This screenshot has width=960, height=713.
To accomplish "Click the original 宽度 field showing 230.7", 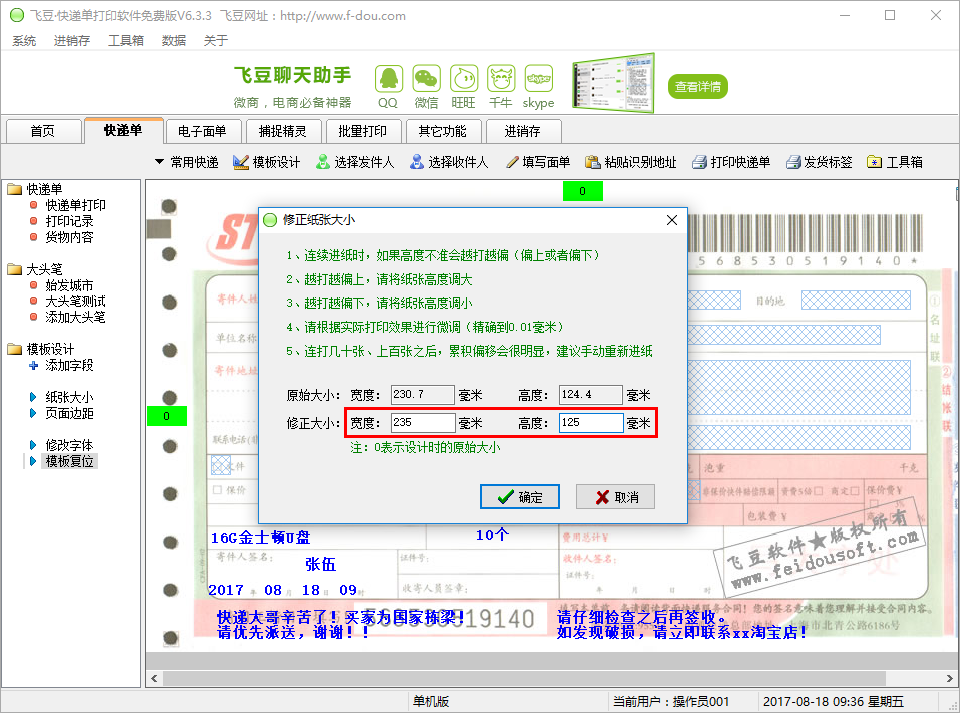I will (x=422, y=395).
